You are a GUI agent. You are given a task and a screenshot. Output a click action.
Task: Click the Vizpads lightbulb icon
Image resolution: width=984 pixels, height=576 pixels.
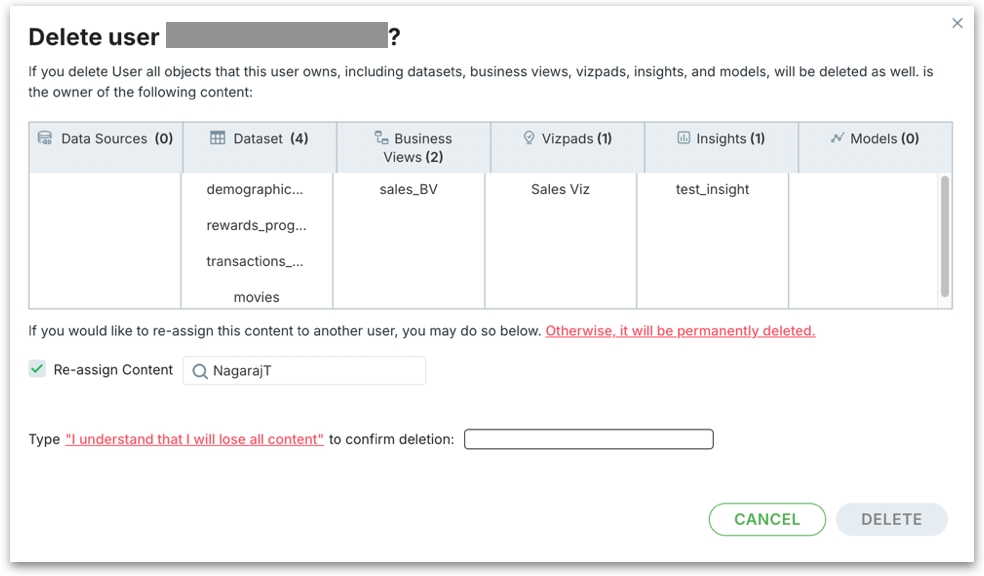(x=529, y=138)
